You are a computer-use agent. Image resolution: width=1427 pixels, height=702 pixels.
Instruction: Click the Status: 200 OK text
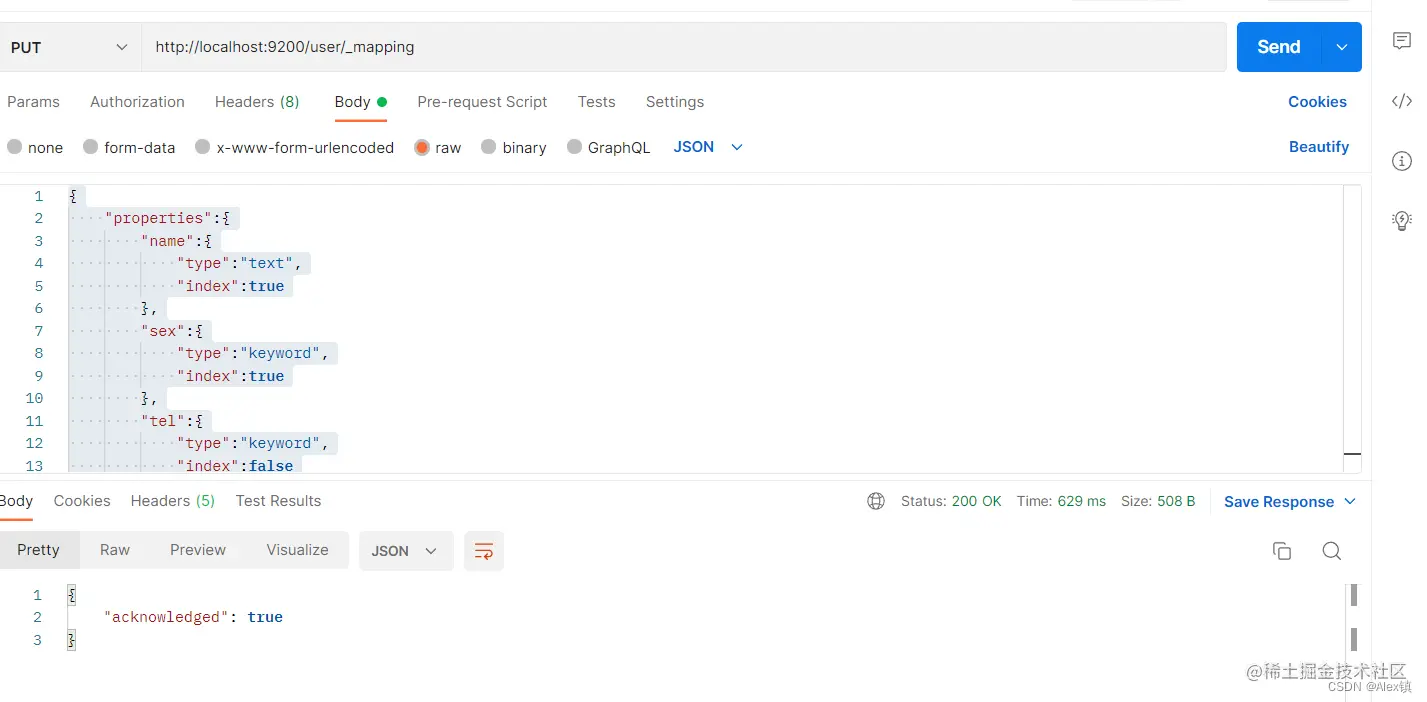tap(951, 501)
